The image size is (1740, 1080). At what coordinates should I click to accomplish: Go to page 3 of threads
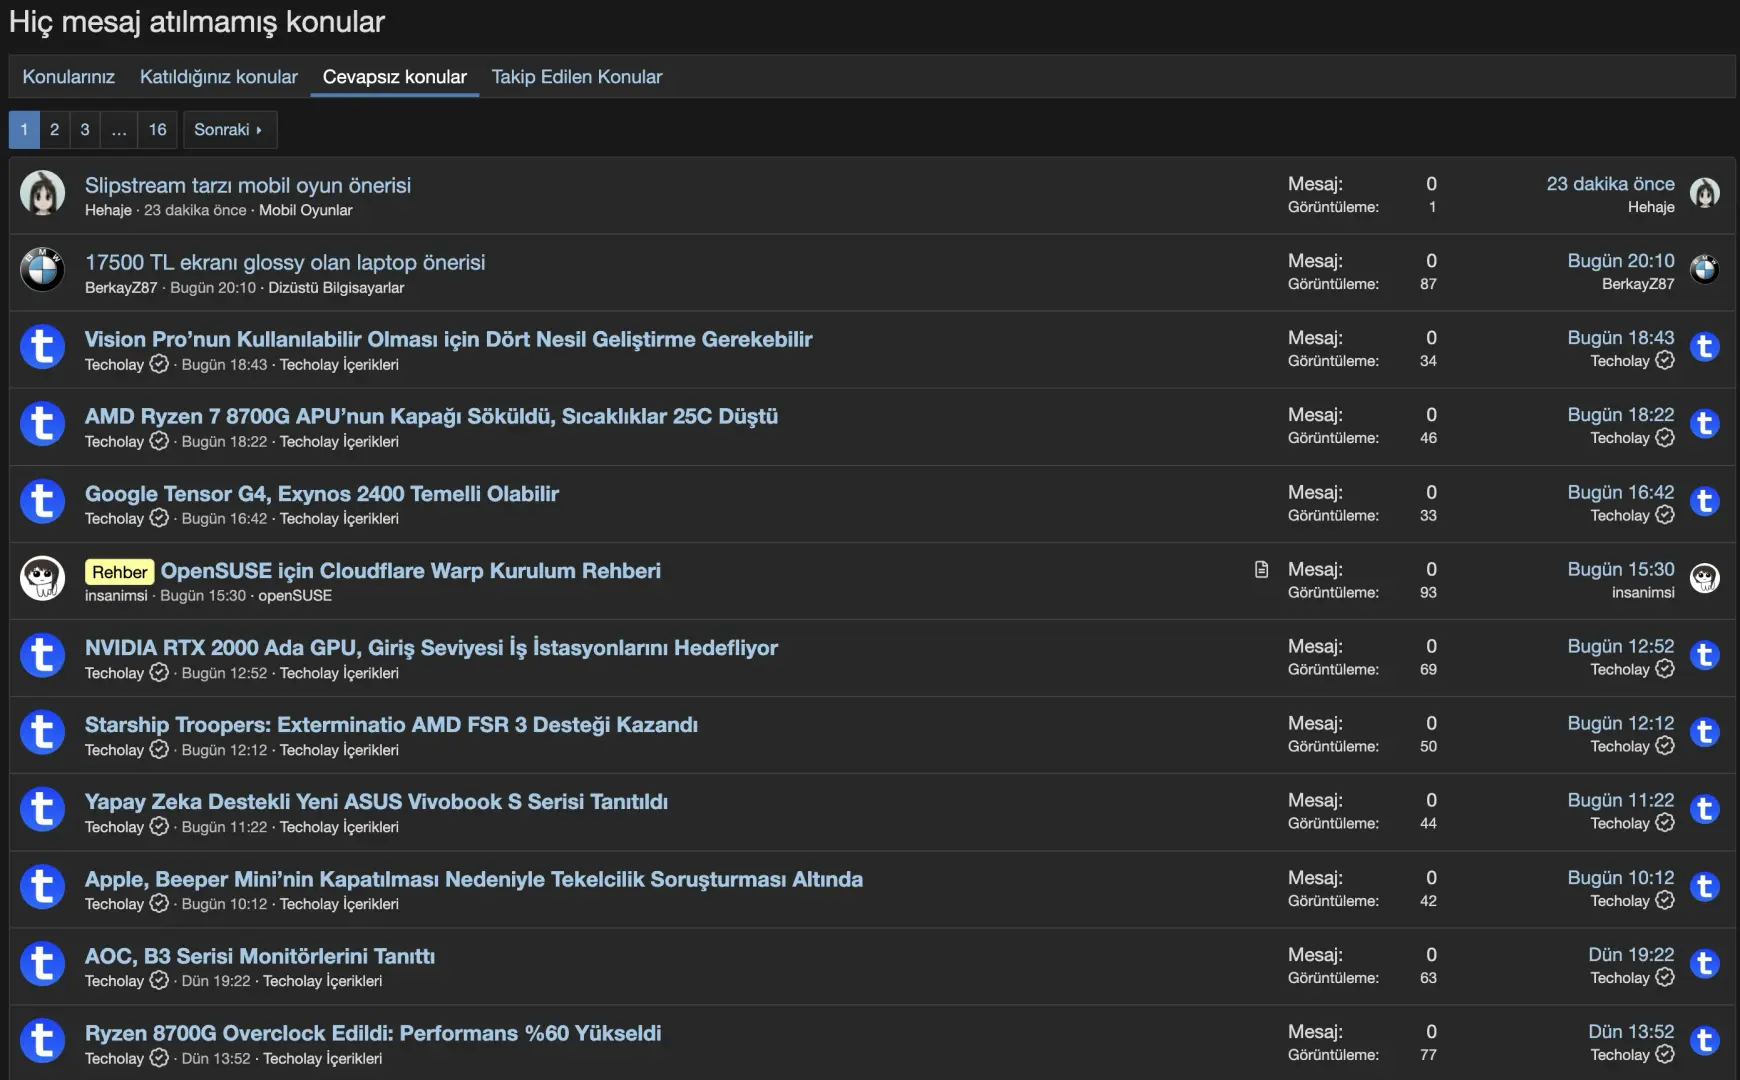[85, 130]
